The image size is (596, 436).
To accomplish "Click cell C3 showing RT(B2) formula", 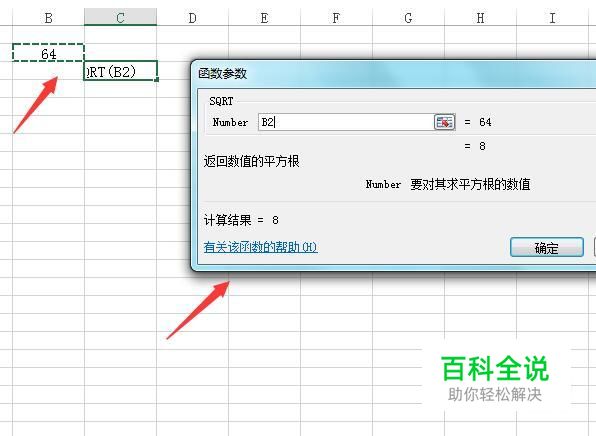I will click(x=120, y=71).
